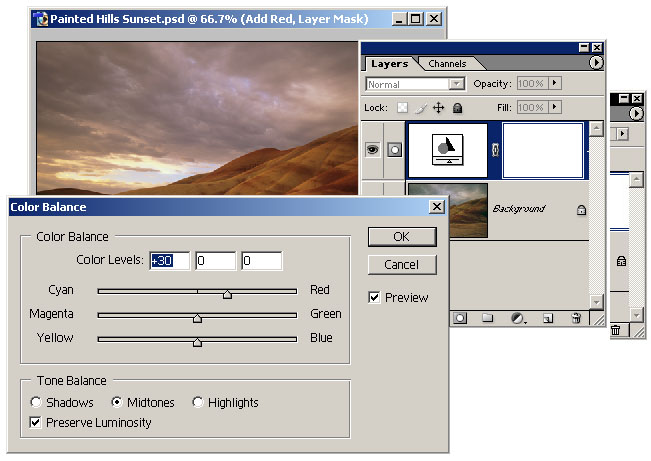
Task: Open the Opacity slider arrow
Action: click(x=555, y=83)
